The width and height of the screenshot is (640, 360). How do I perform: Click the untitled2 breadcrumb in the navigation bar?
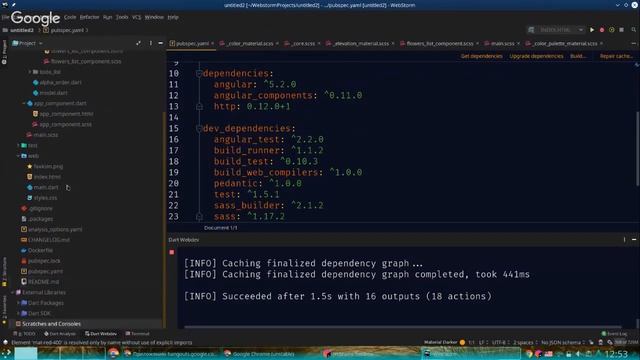pyautogui.click(x=22, y=30)
